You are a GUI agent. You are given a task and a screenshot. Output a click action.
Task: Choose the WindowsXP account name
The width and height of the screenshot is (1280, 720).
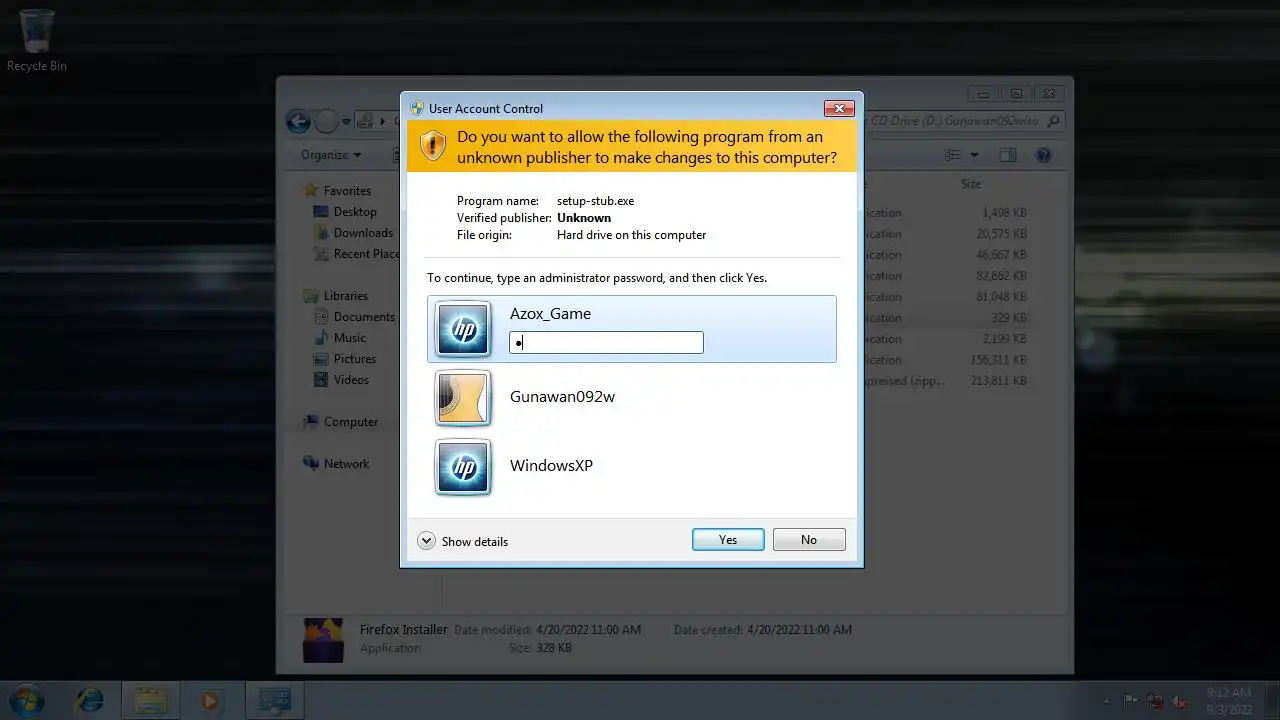(x=551, y=465)
